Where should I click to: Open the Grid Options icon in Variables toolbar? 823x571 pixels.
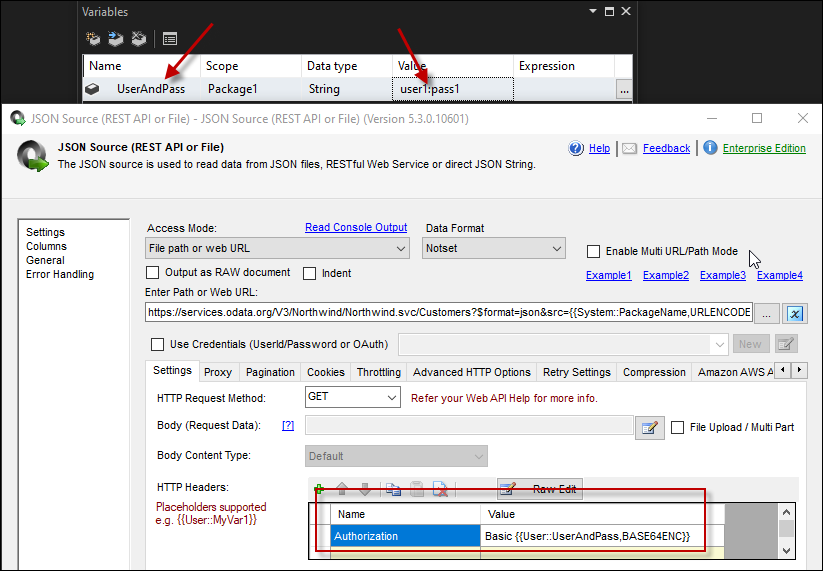click(x=170, y=39)
